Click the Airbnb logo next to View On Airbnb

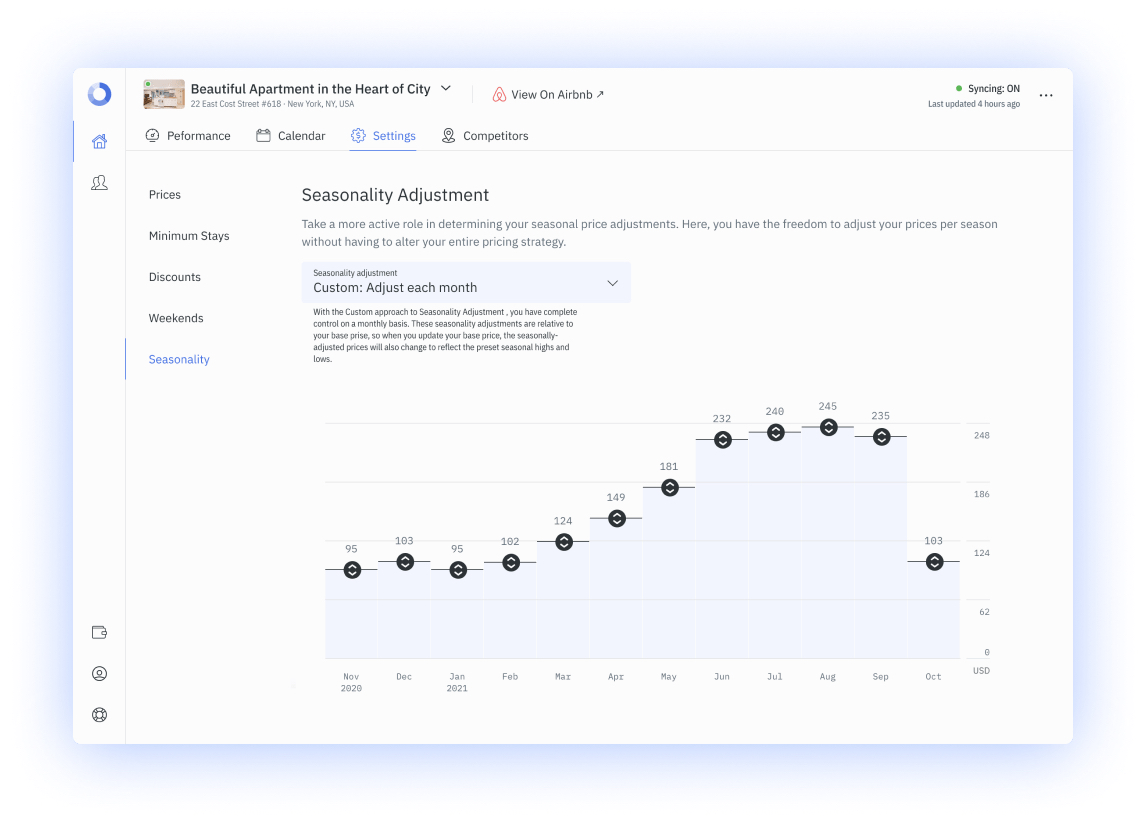point(498,94)
